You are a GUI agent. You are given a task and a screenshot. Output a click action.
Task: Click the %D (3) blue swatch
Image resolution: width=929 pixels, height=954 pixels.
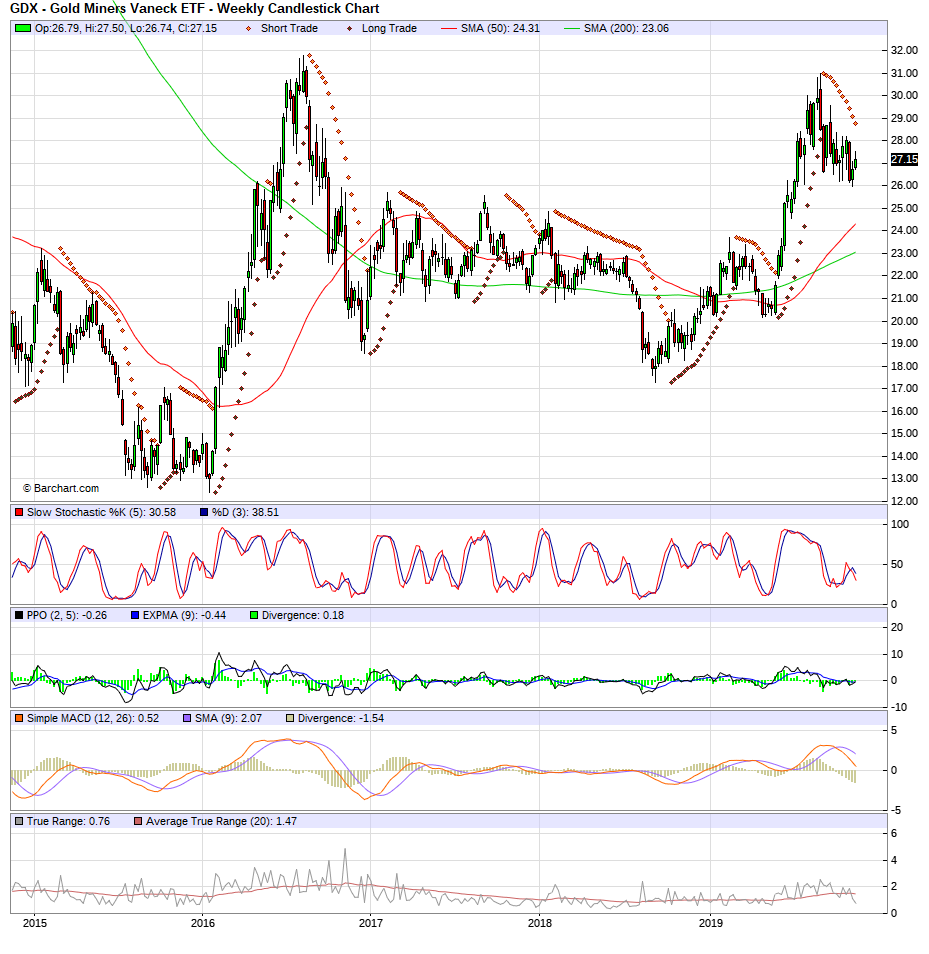pyautogui.click(x=204, y=512)
